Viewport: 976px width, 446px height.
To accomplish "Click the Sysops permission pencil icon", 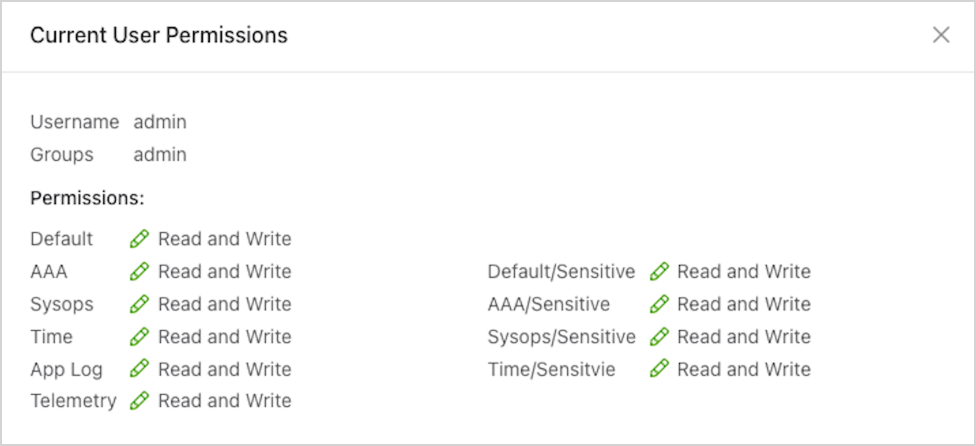I will 140,304.
